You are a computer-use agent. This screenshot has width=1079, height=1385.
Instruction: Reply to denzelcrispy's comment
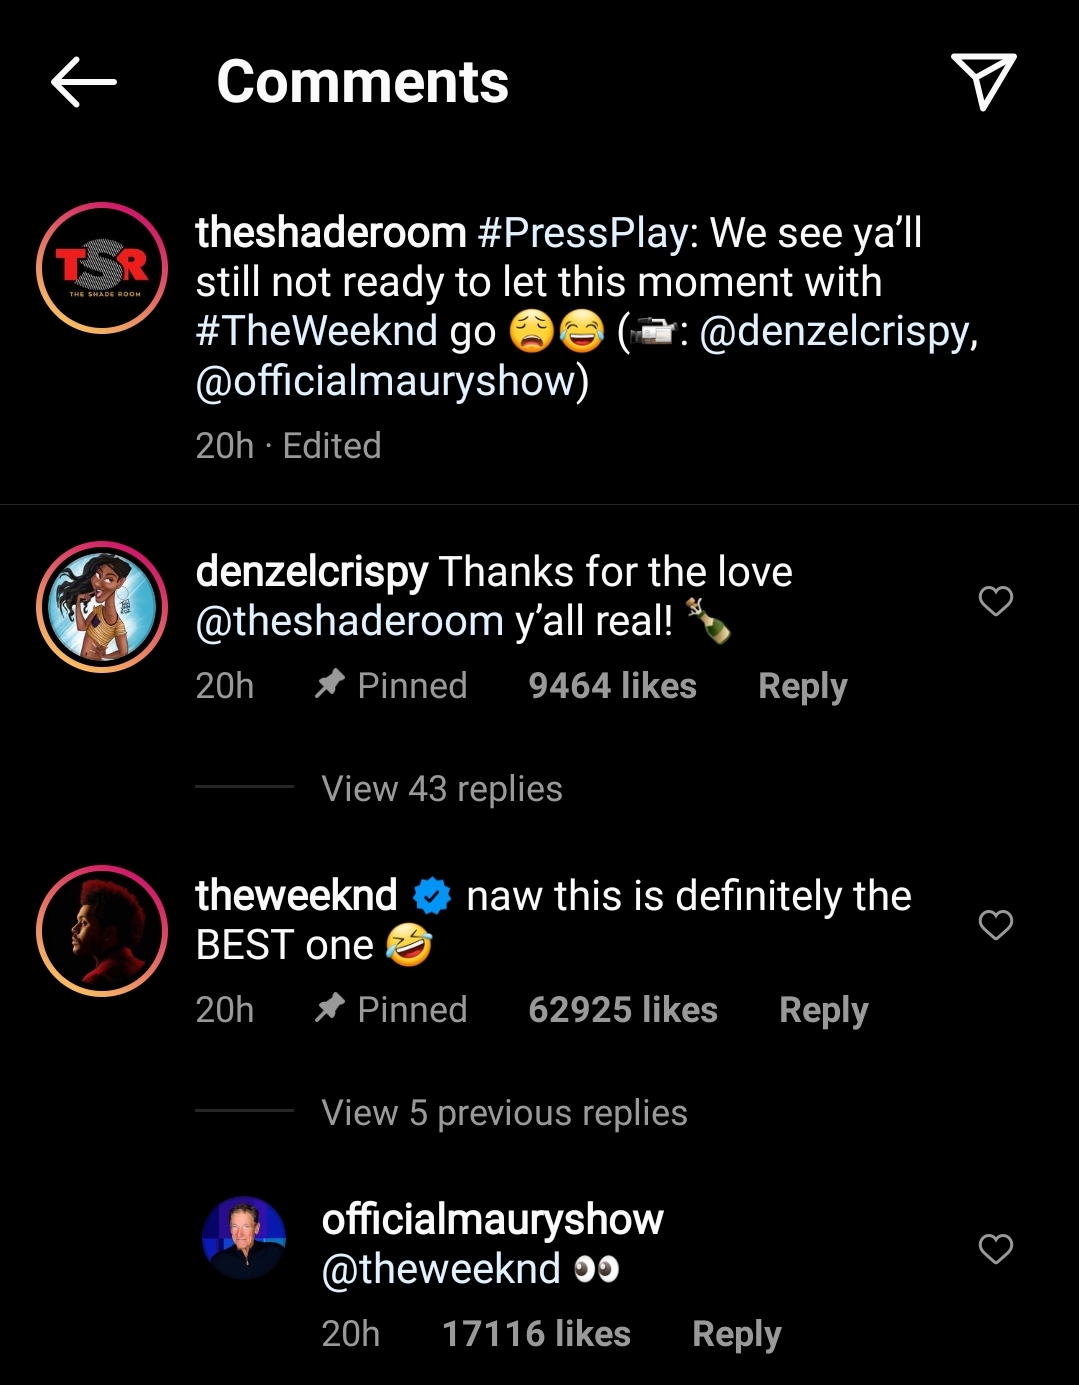(x=802, y=686)
